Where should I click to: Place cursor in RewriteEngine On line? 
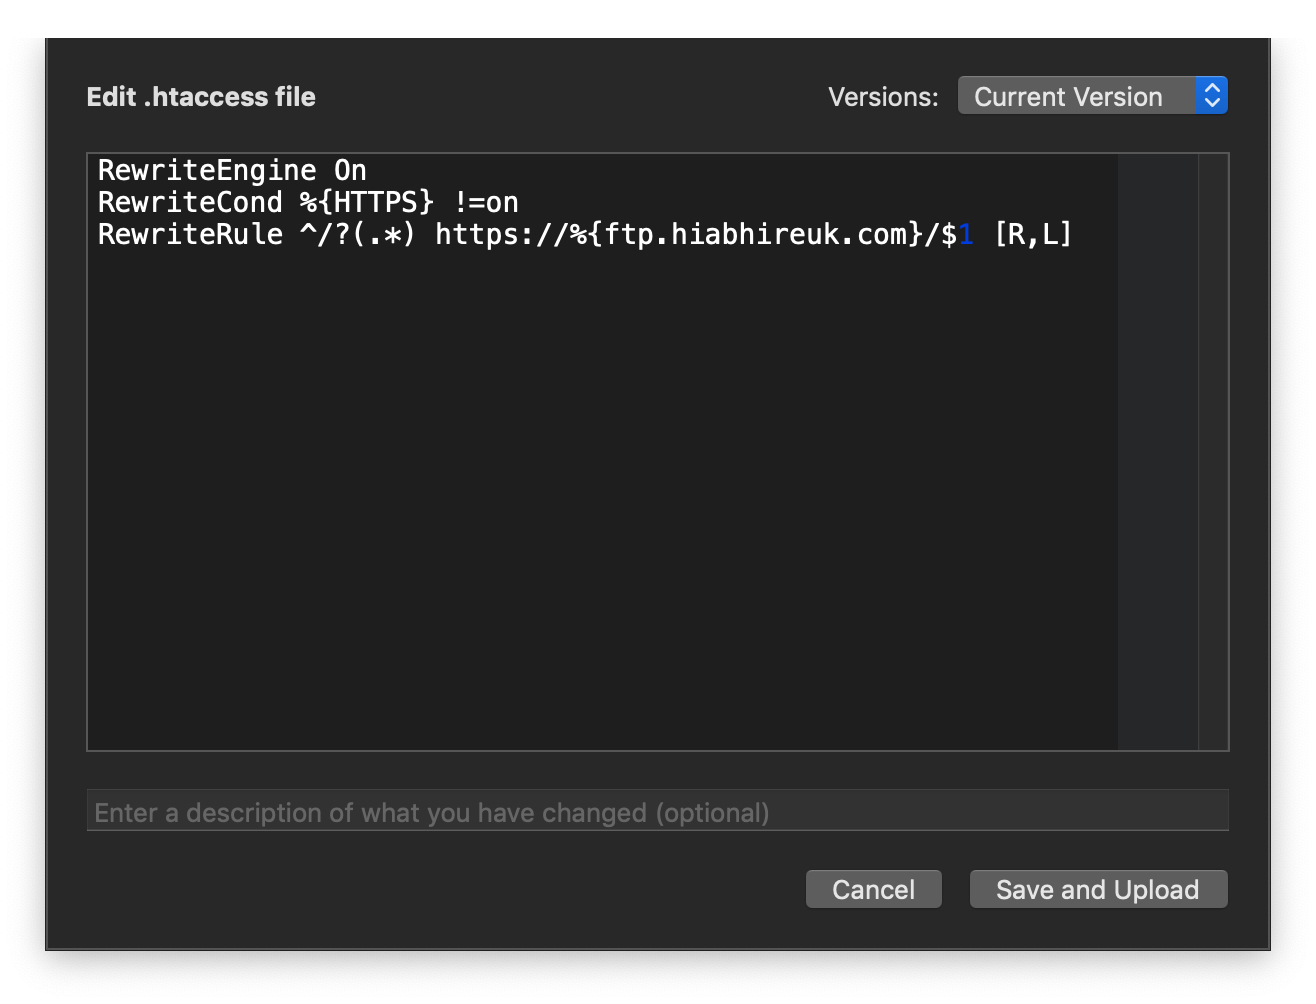click(232, 170)
